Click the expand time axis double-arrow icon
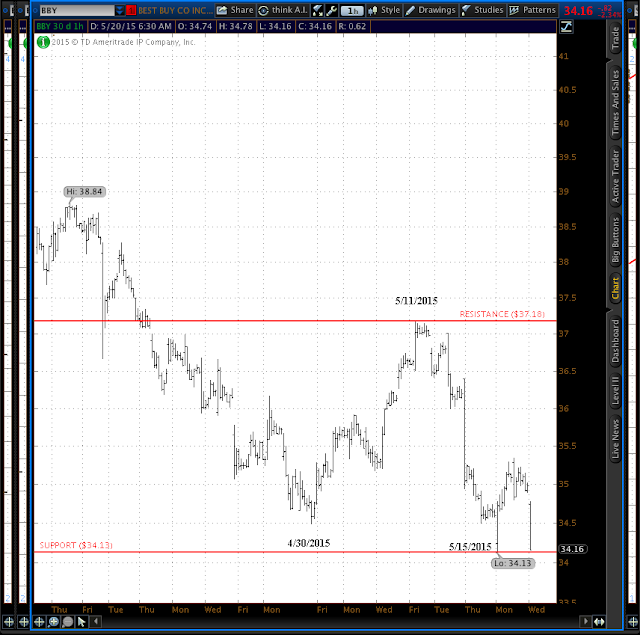 point(599,622)
